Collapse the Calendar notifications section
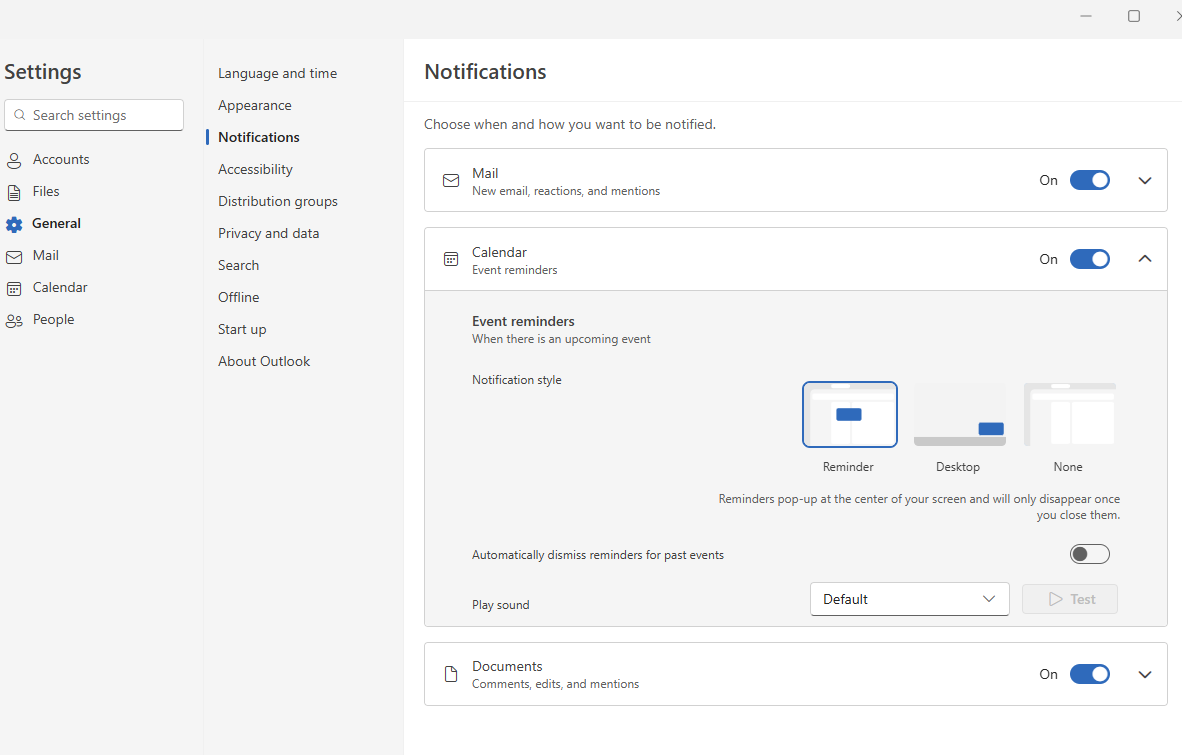Image resolution: width=1182 pixels, height=755 pixels. point(1144,258)
